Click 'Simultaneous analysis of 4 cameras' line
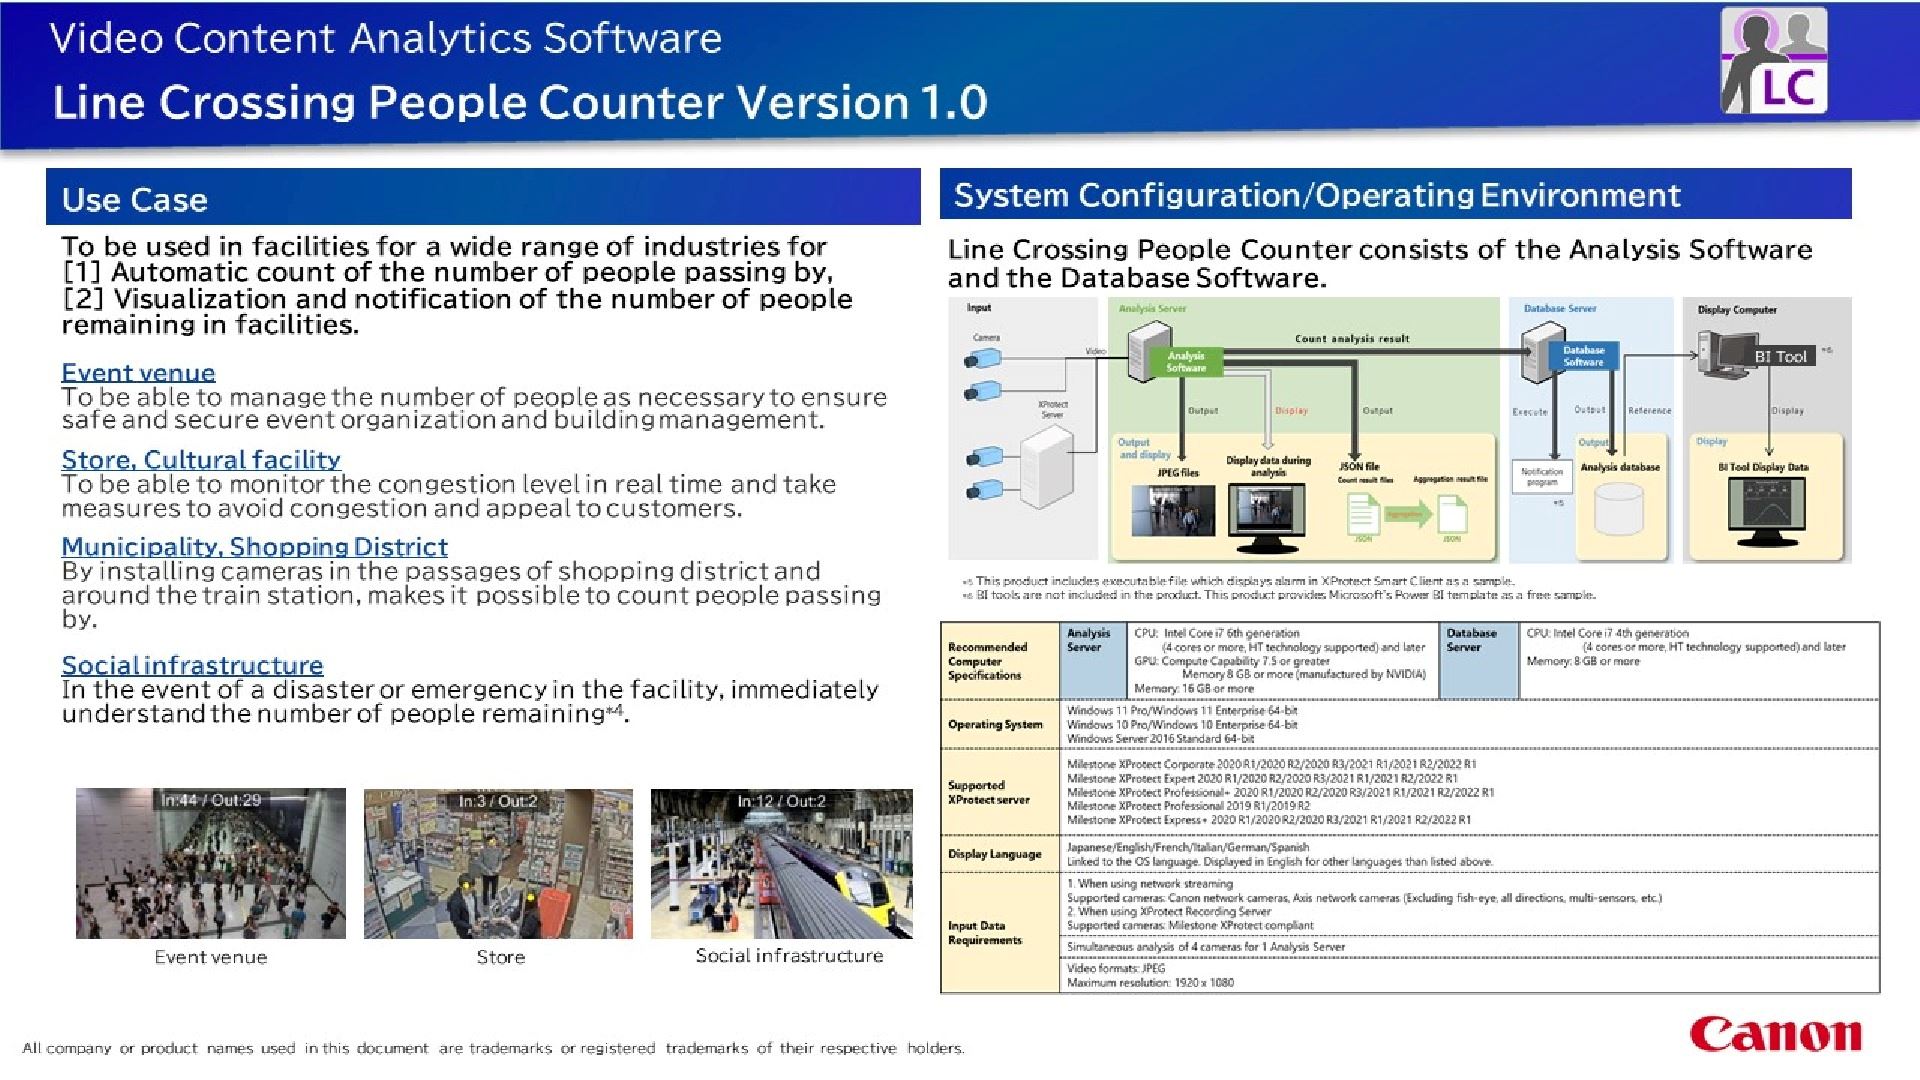 click(1206, 947)
